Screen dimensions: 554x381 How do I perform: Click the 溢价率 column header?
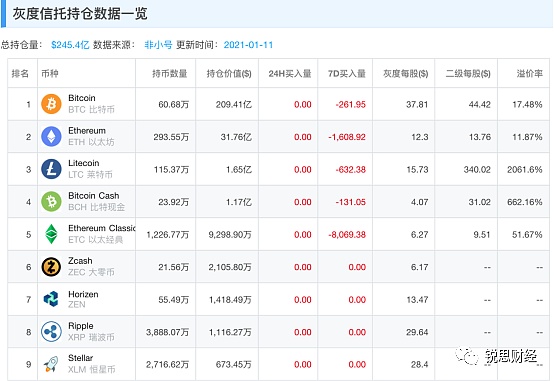tap(529, 74)
